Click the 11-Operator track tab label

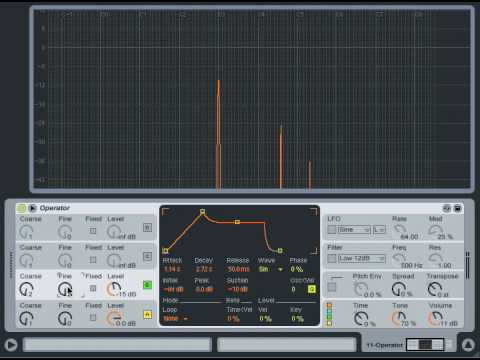(384, 345)
